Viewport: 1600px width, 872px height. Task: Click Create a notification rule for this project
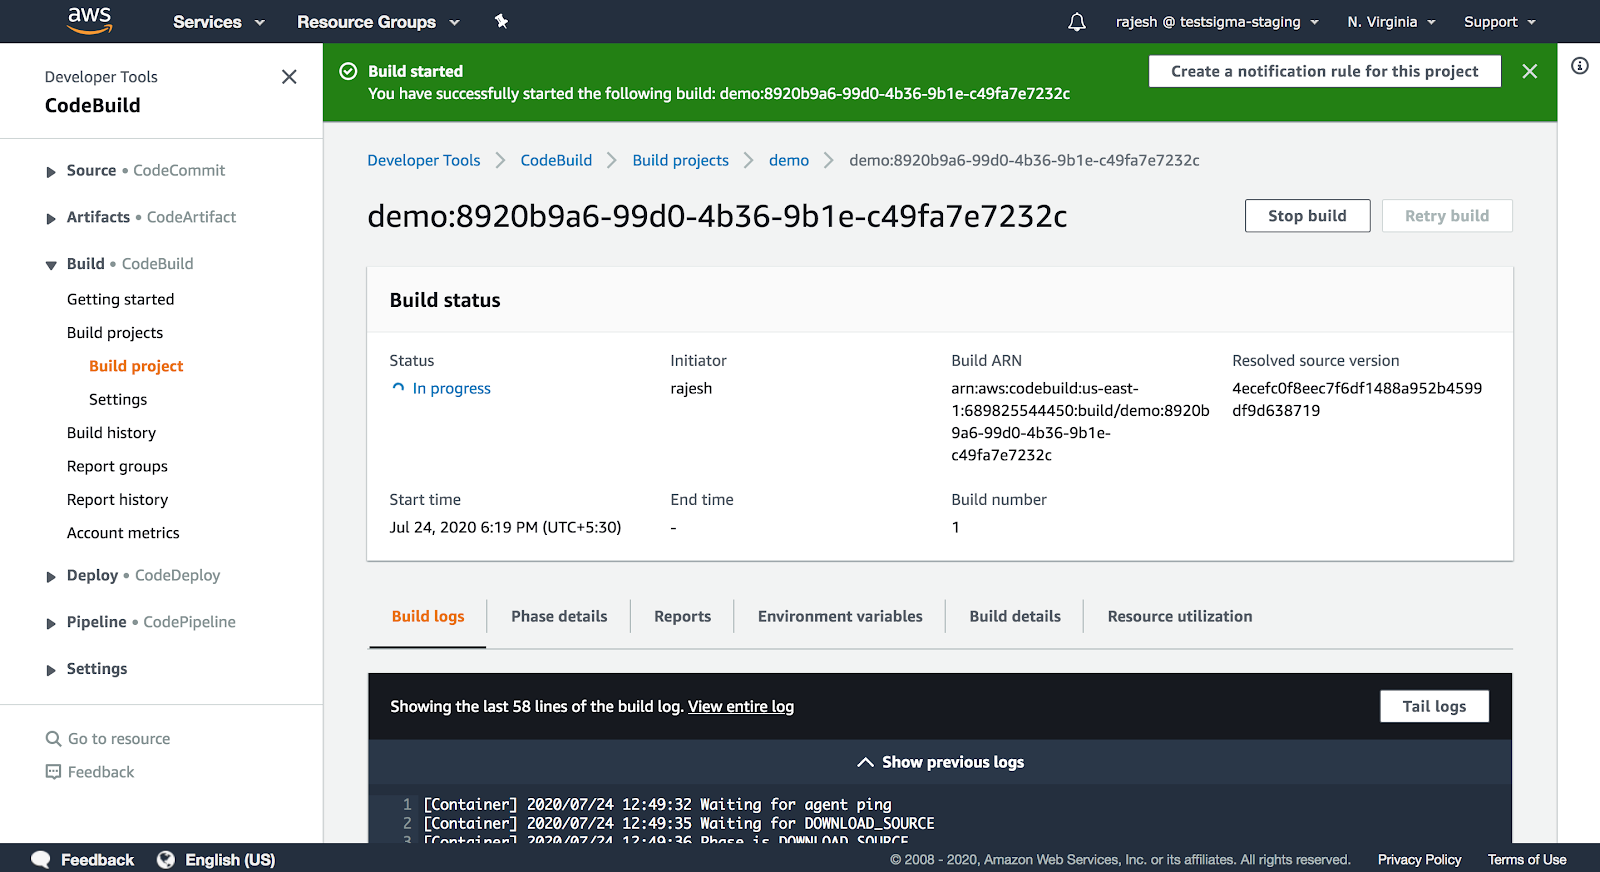(1324, 71)
